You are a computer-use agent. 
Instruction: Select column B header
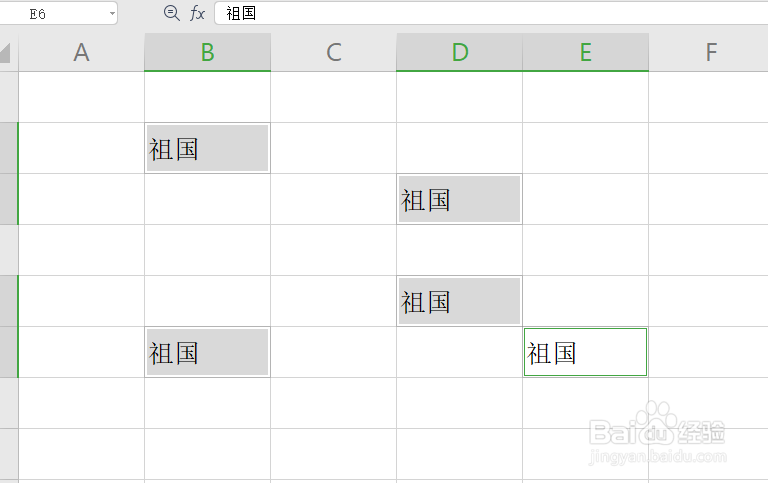click(x=207, y=52)
